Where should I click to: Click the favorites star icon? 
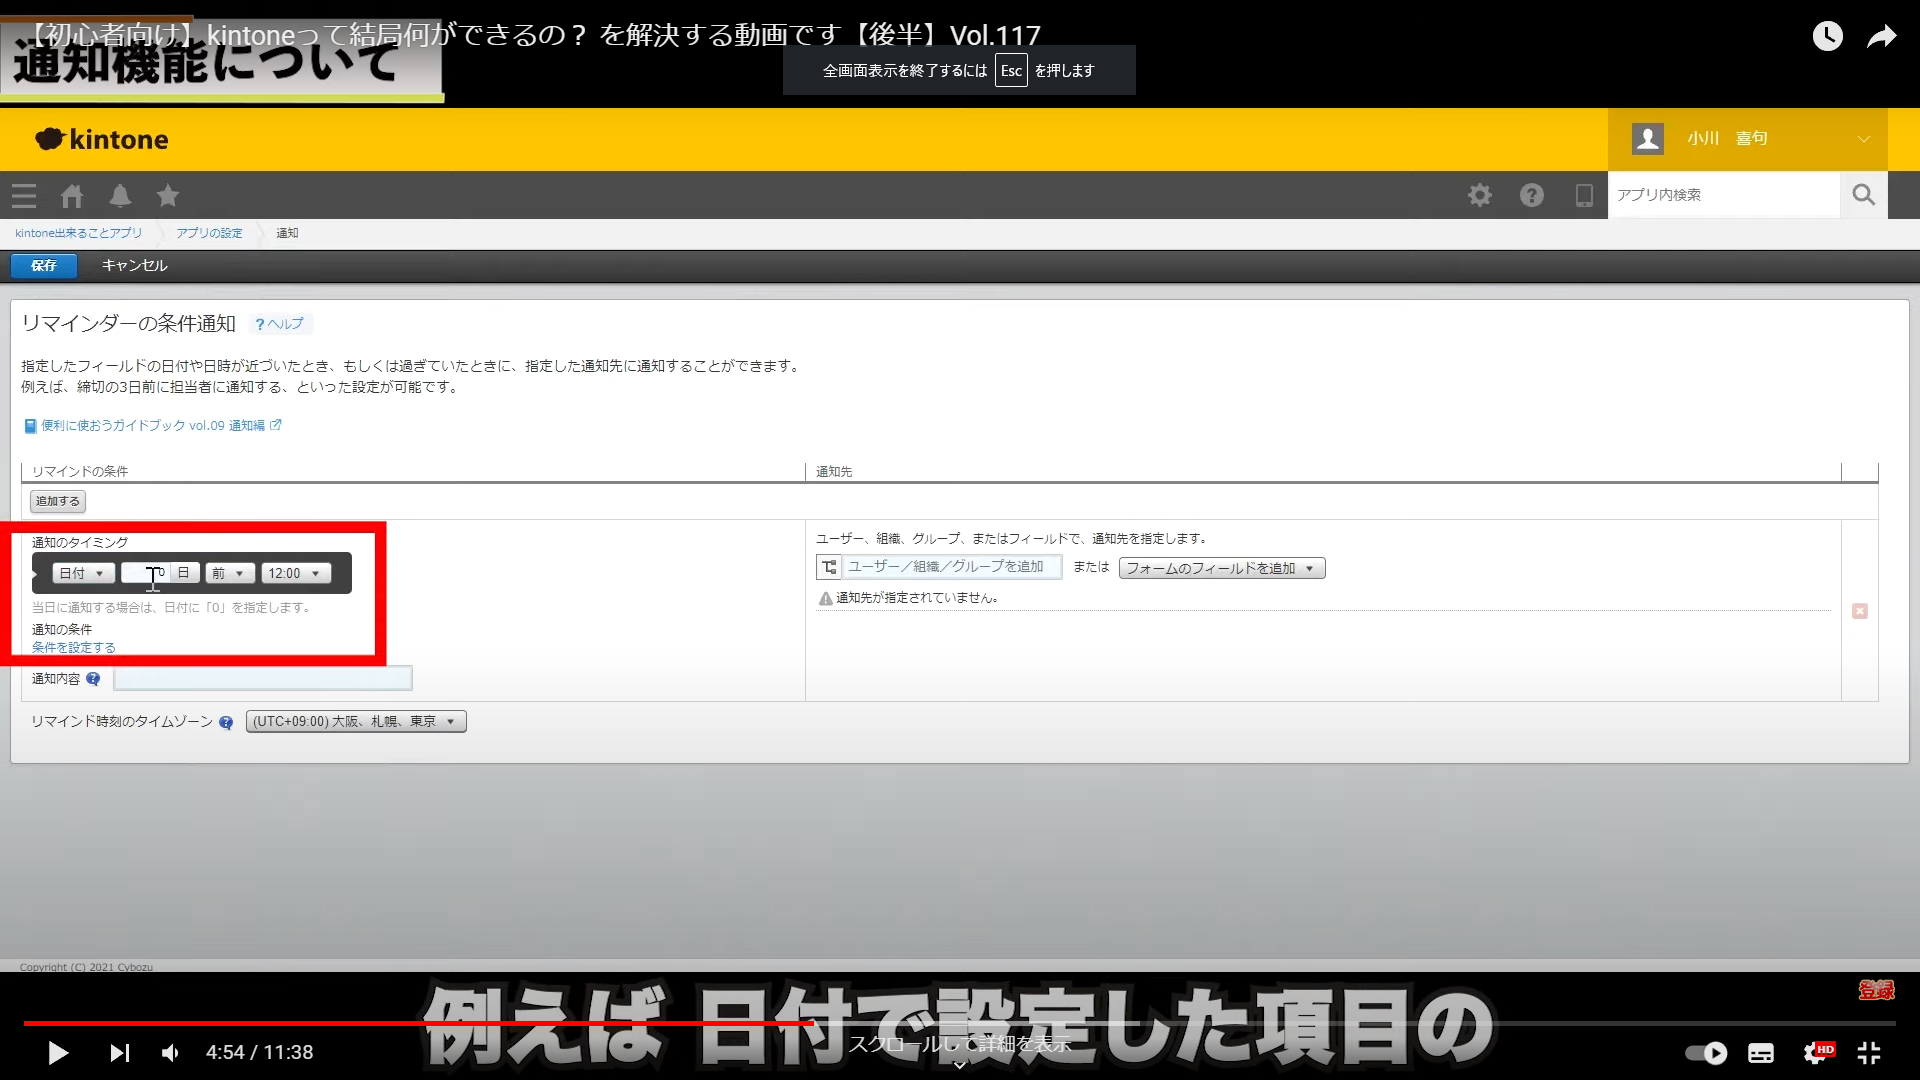pyautogui.click(x=168, y=196)
